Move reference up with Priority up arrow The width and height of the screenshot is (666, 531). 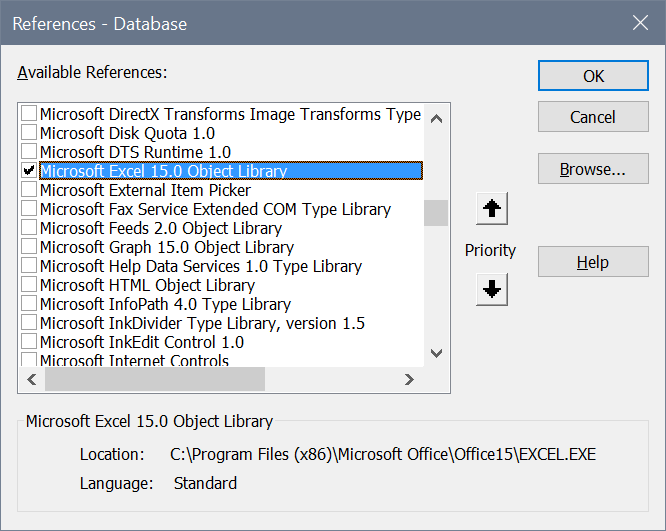point(492,209)
